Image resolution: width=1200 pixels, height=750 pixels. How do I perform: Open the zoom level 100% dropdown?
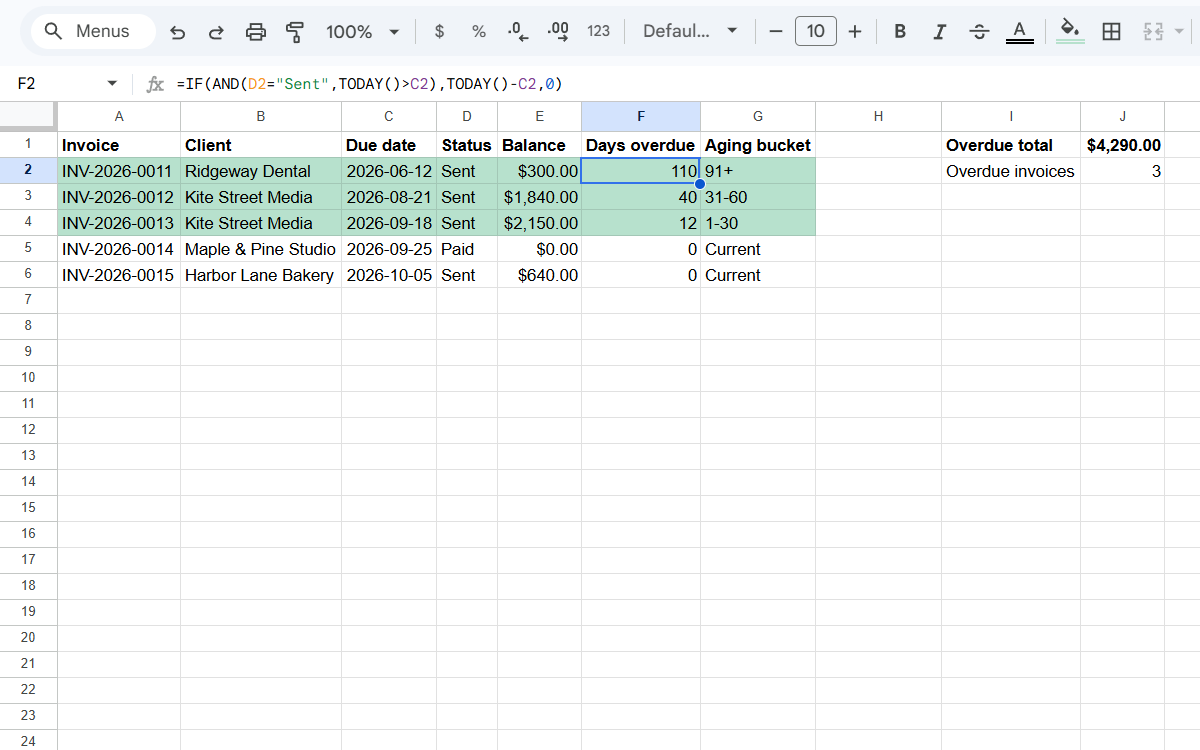tap(363, 32)
